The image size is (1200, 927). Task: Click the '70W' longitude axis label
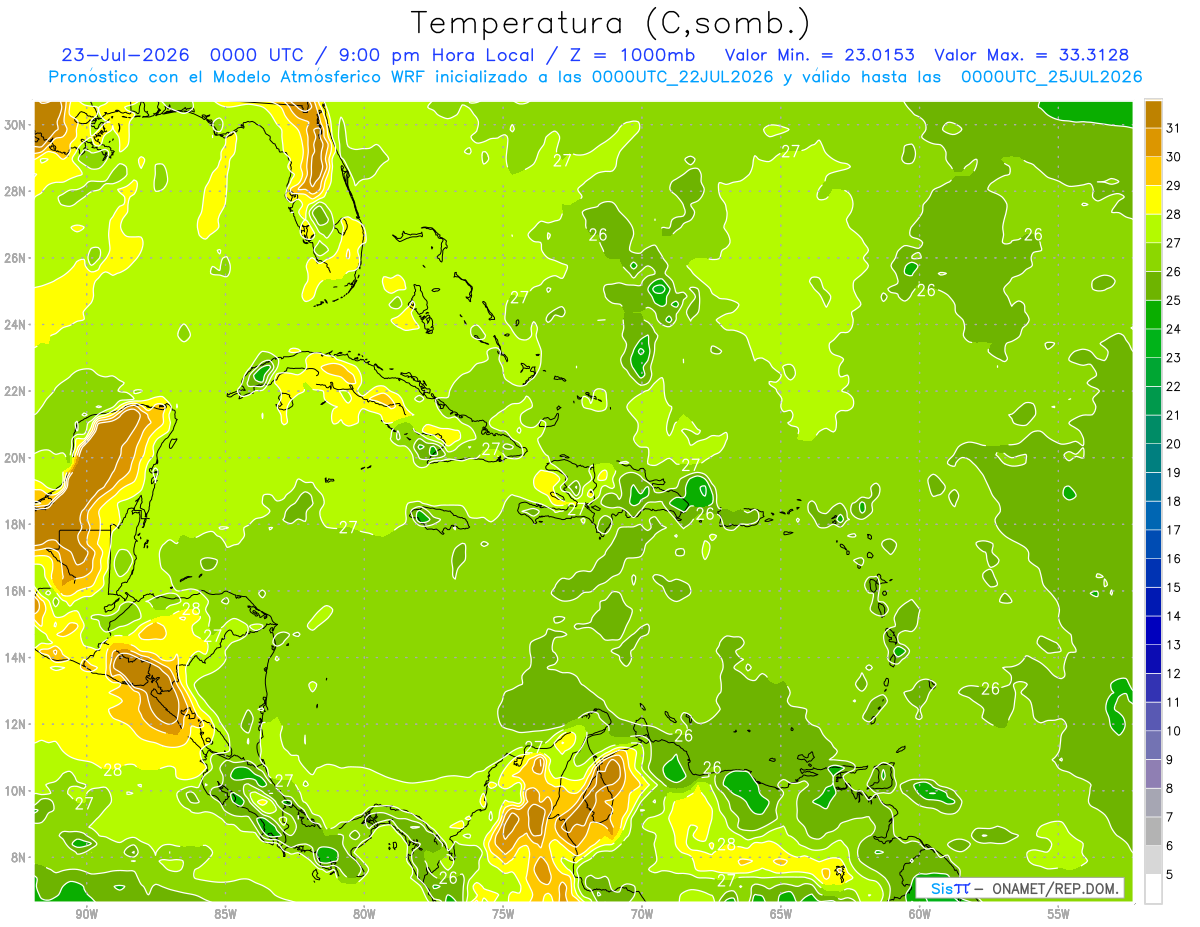click(642, 914)
